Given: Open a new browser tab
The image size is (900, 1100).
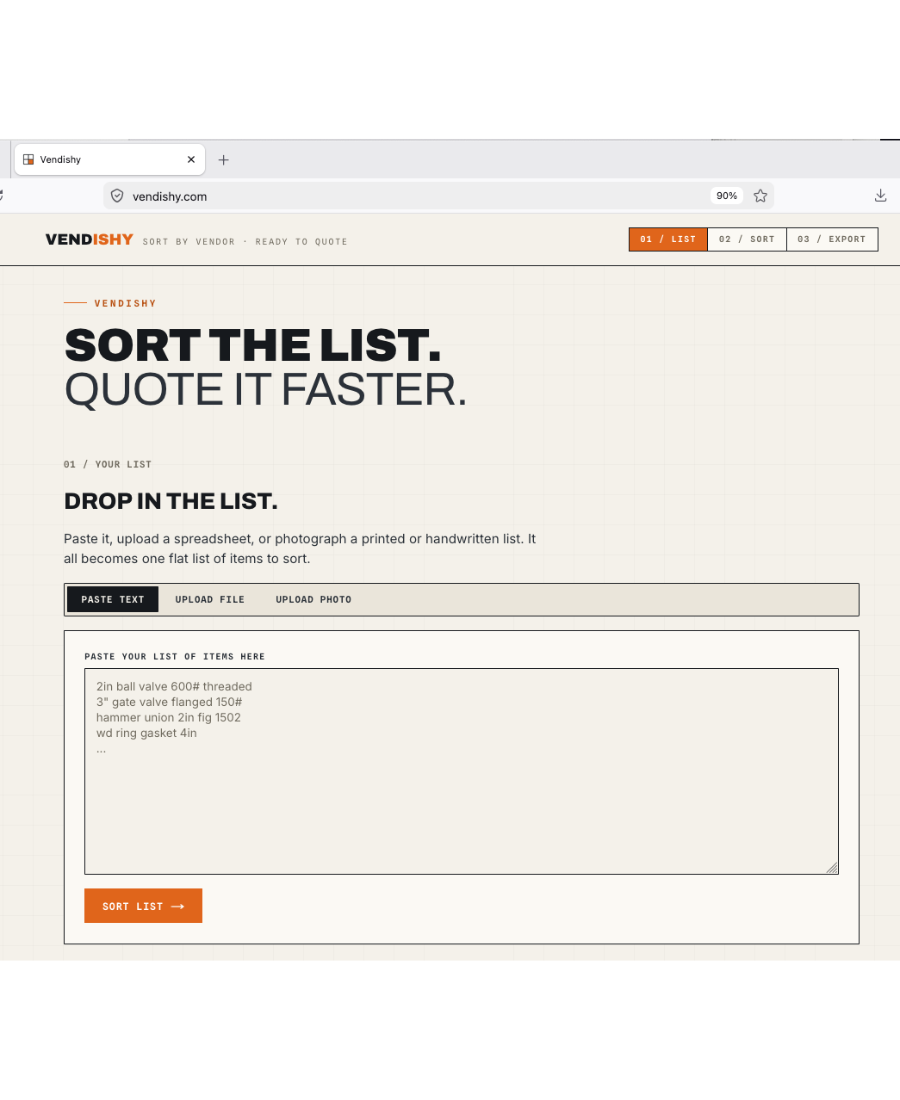Looking at the screenshot, I should (x=223, y=160).
